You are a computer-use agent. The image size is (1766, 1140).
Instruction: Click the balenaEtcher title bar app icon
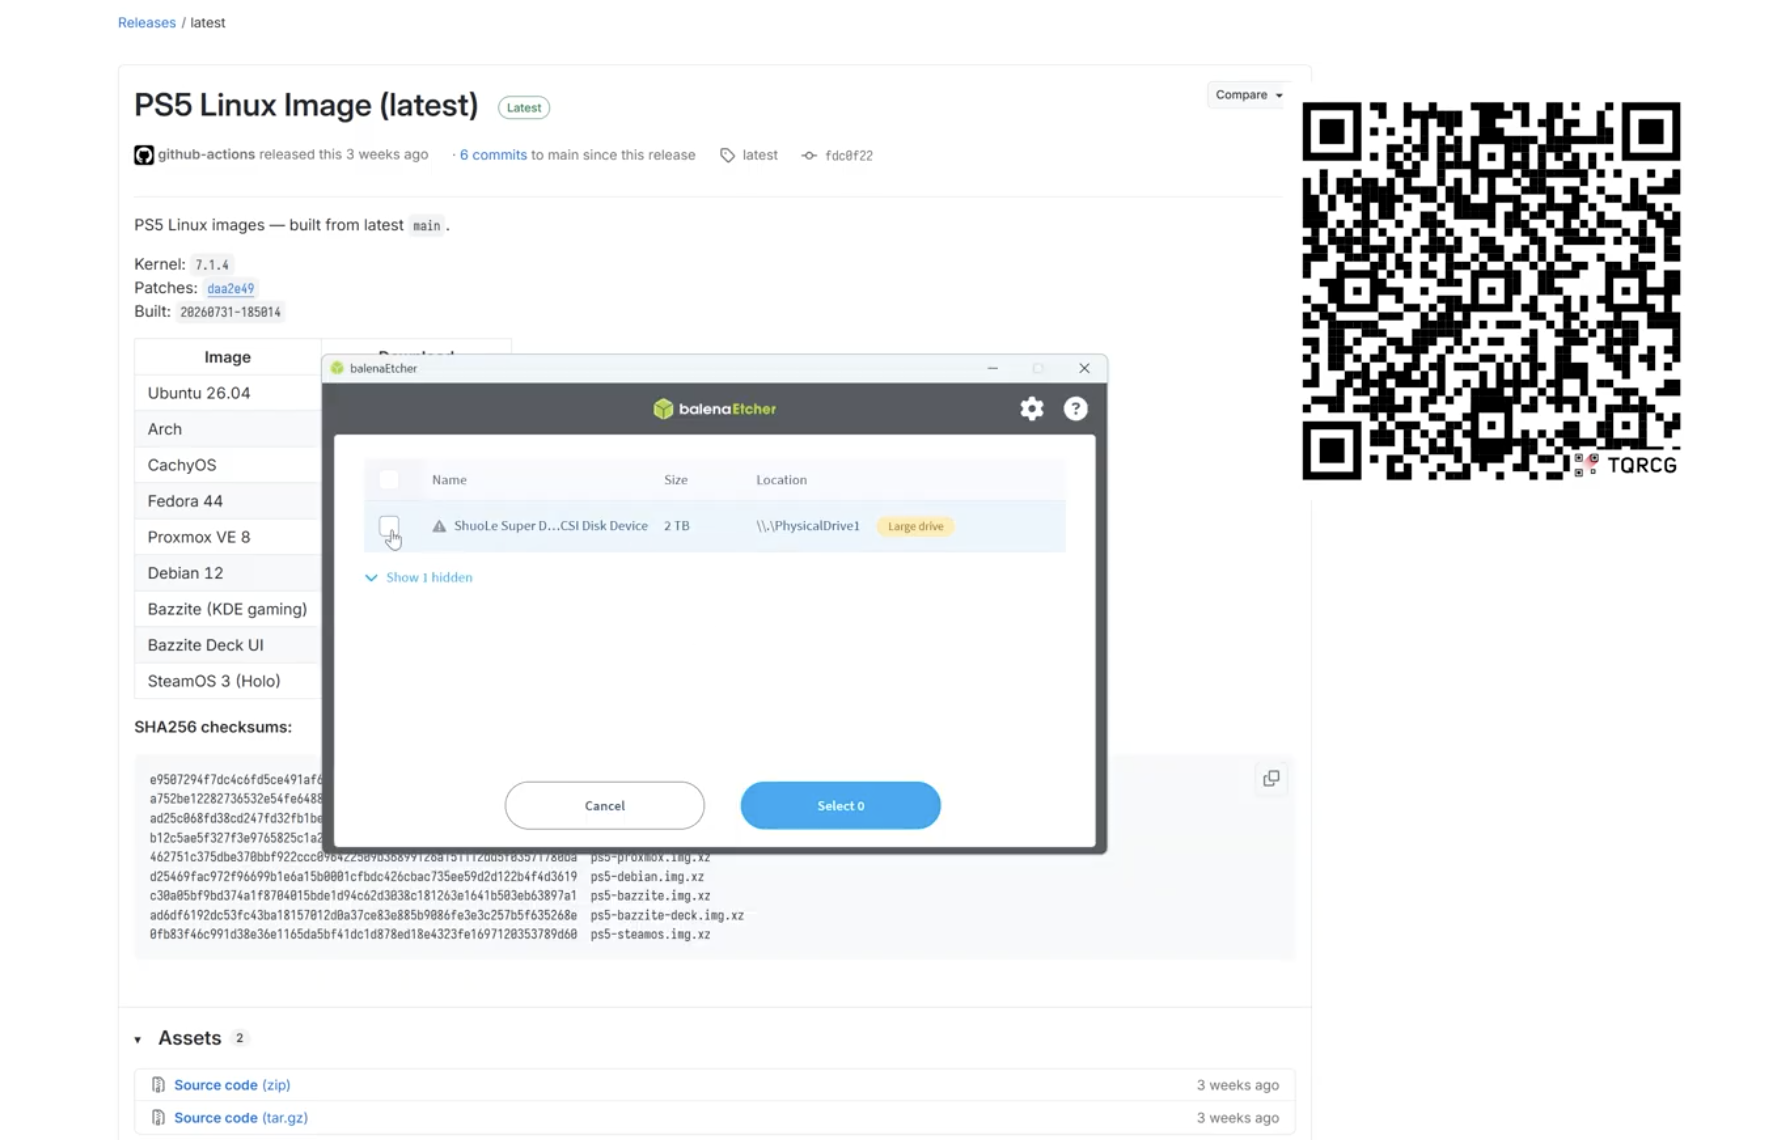337,368
